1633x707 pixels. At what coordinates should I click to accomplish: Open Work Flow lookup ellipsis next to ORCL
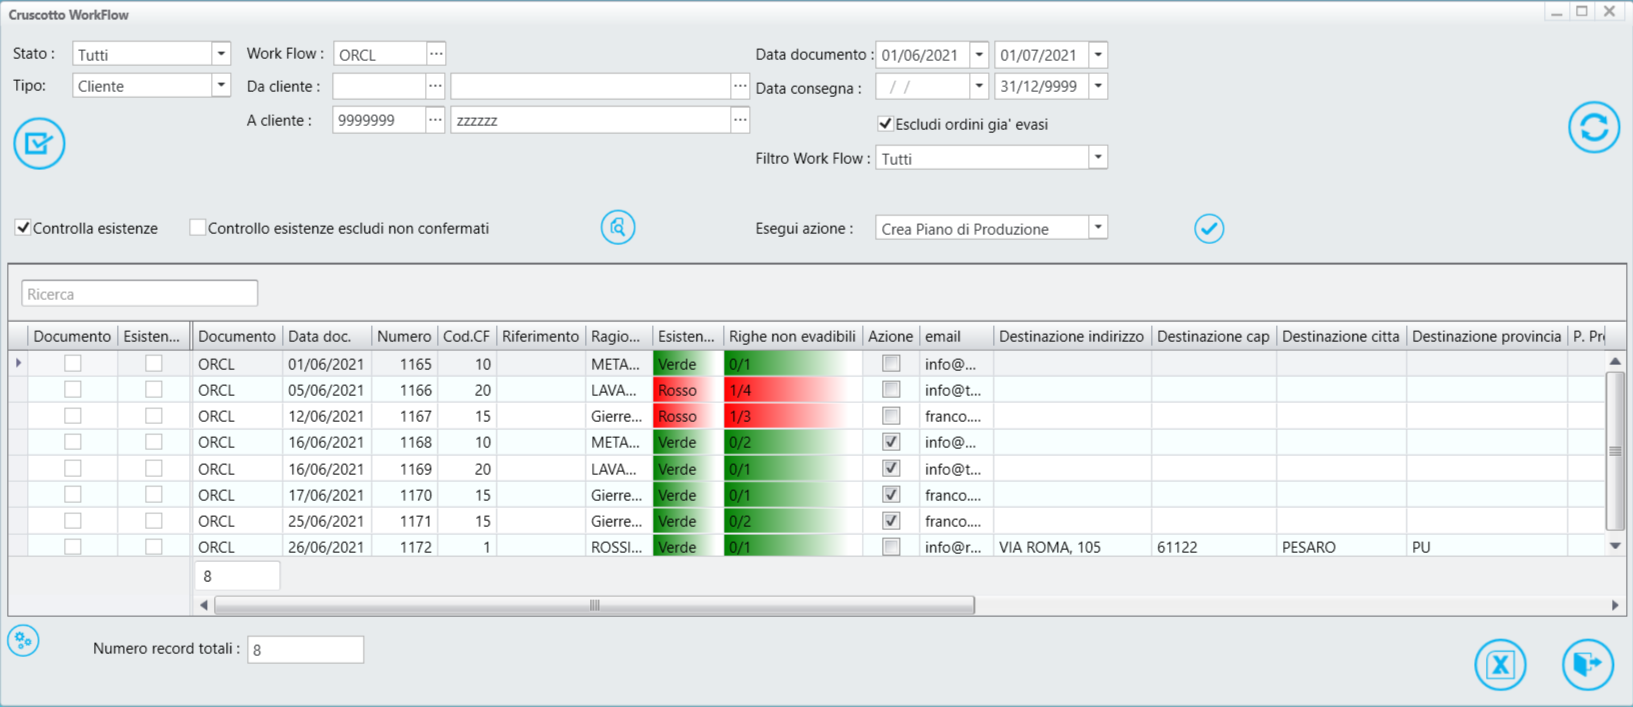436,54
